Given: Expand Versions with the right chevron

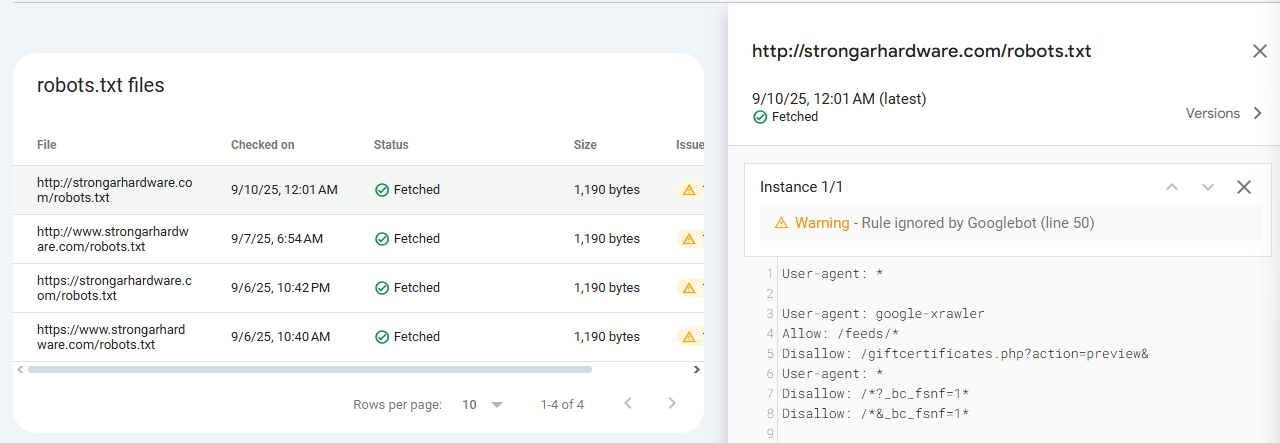Looking at the screenshot, I should point(1257,113).
